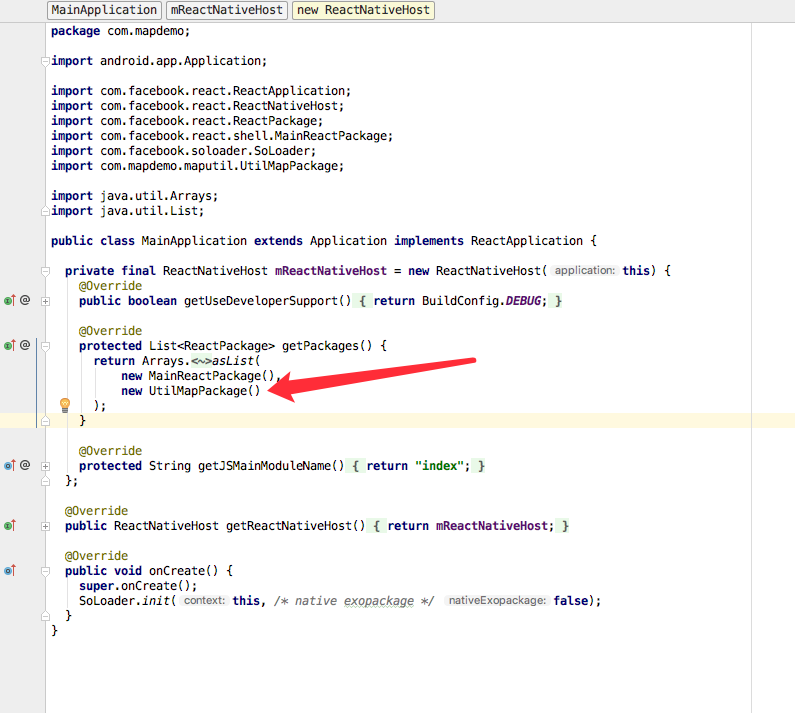The height and width of the screenshot is (713, 795).
Task: Collapse the import block using its fold marker
Action: click(45, 61)
